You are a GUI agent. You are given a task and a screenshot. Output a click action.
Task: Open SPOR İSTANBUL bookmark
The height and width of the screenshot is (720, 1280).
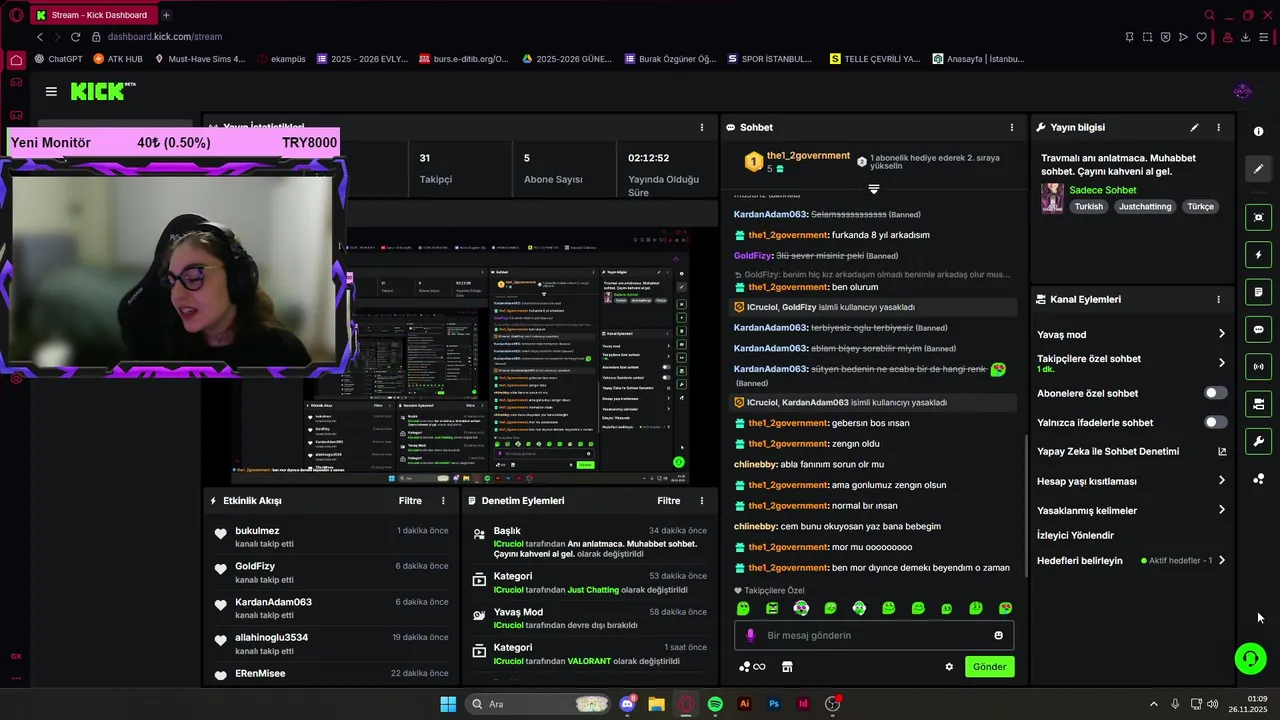click(769, 59)
